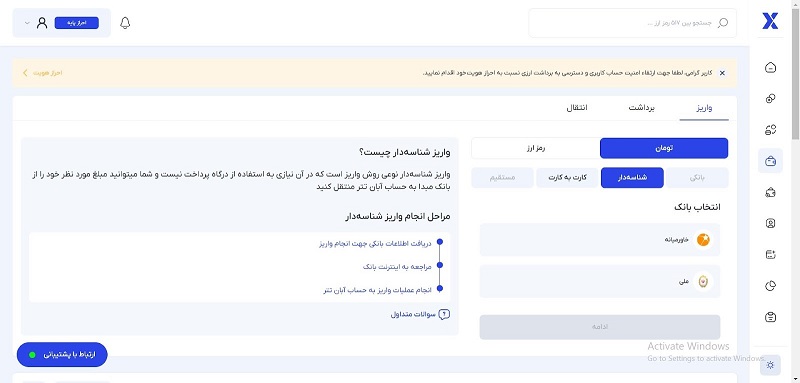The image size is (800, 383).
Task: Click the واریز شناسه‌دار چیست heading
Action: [x=405, y=152]
